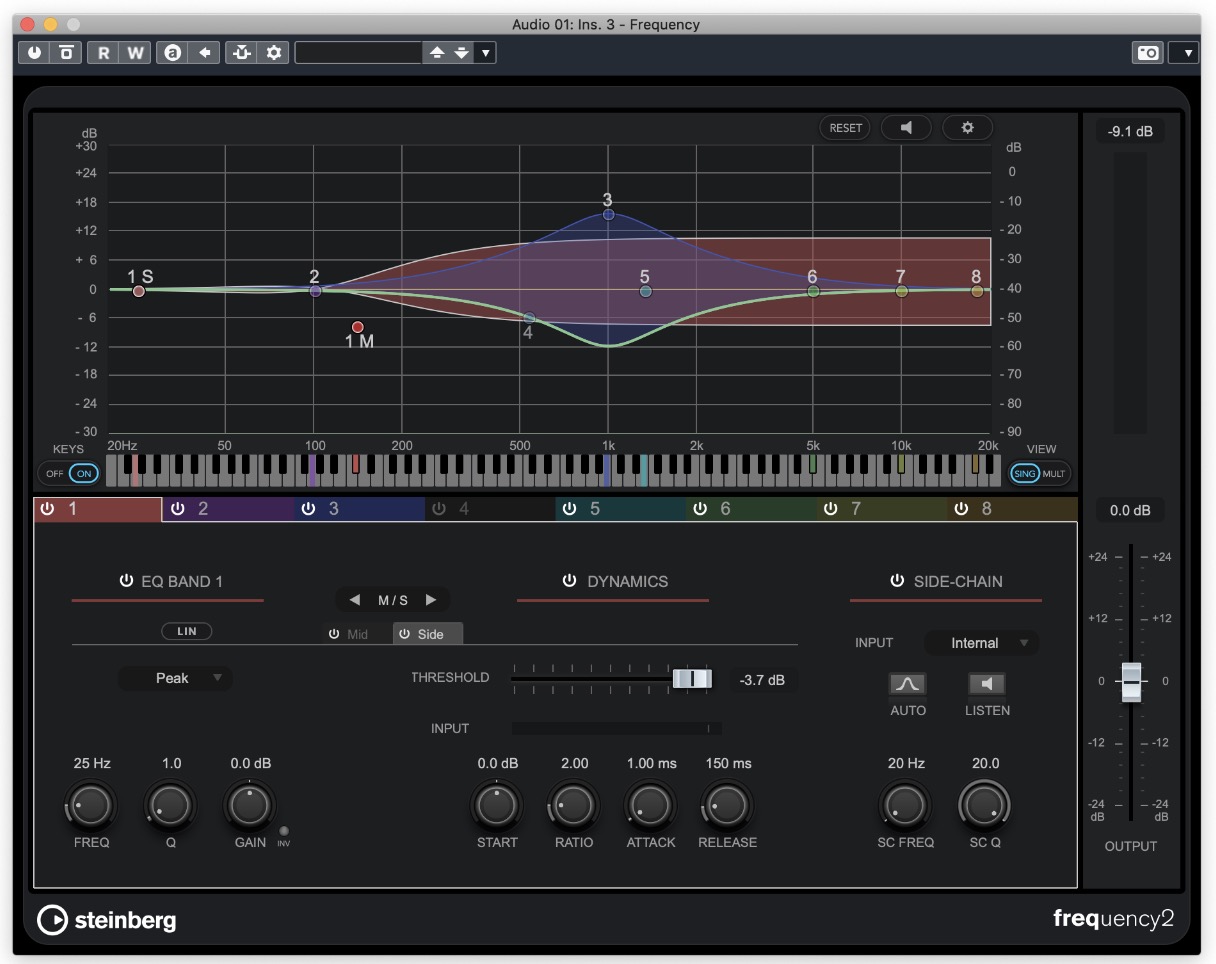Open the Peak filter type dropdown

pos(176,678)
